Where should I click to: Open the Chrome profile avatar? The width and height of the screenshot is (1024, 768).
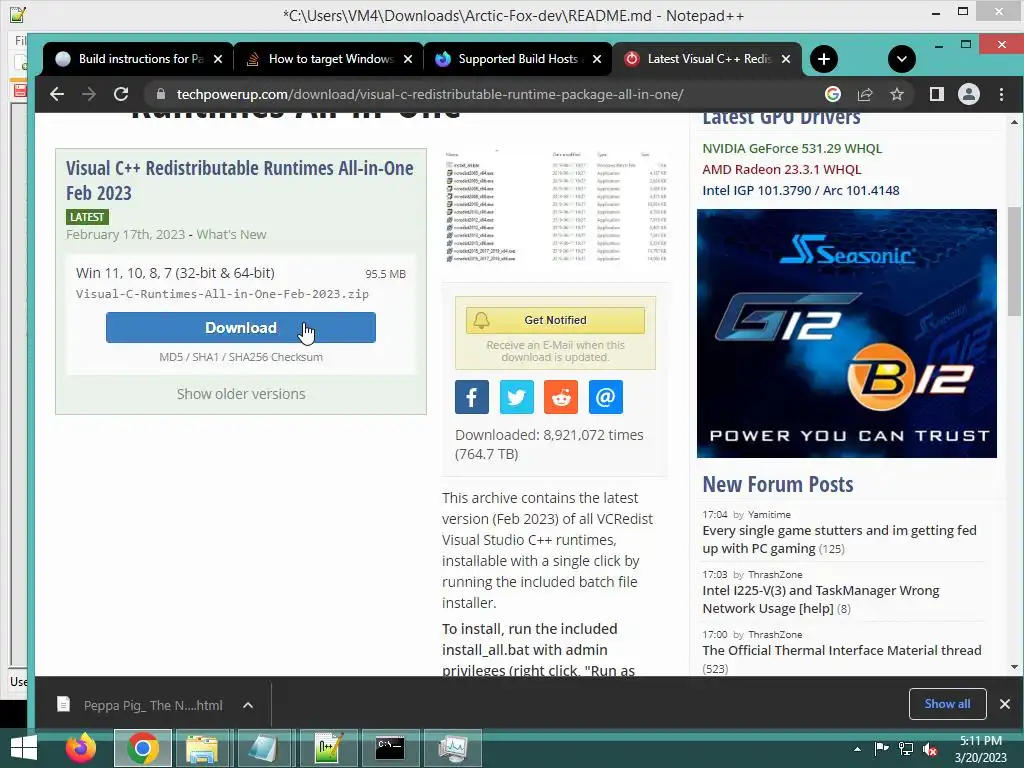click(x=968, y=94)
